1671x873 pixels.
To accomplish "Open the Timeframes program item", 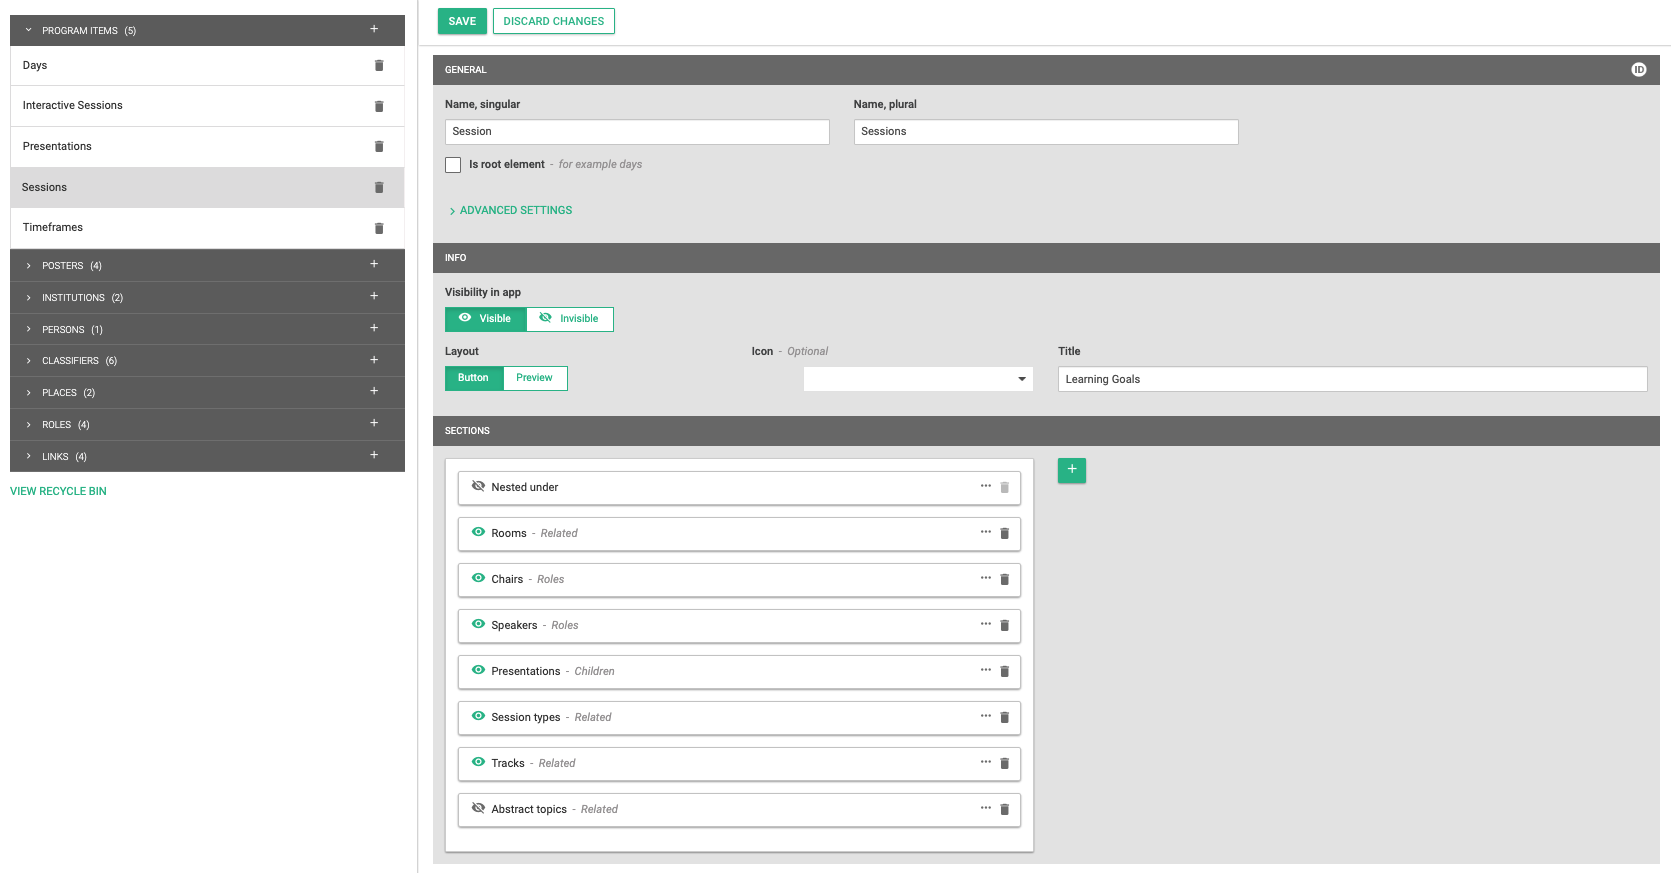I will [207, 228].
